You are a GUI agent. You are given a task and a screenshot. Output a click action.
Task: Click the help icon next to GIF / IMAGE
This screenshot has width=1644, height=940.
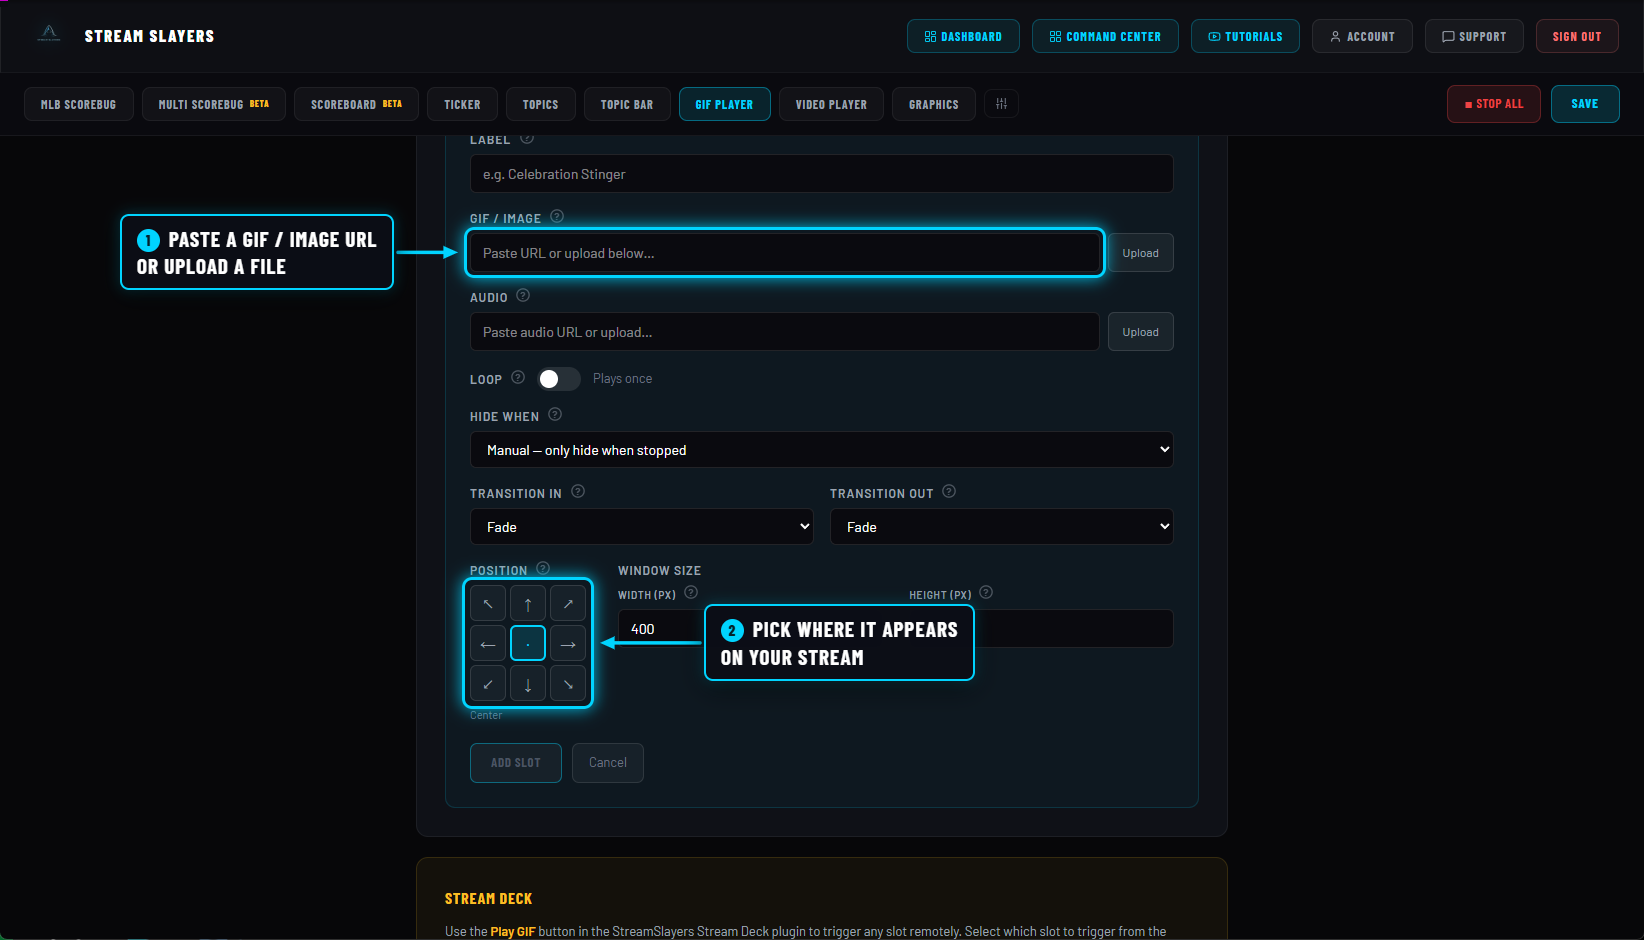(x=557, y=216)
